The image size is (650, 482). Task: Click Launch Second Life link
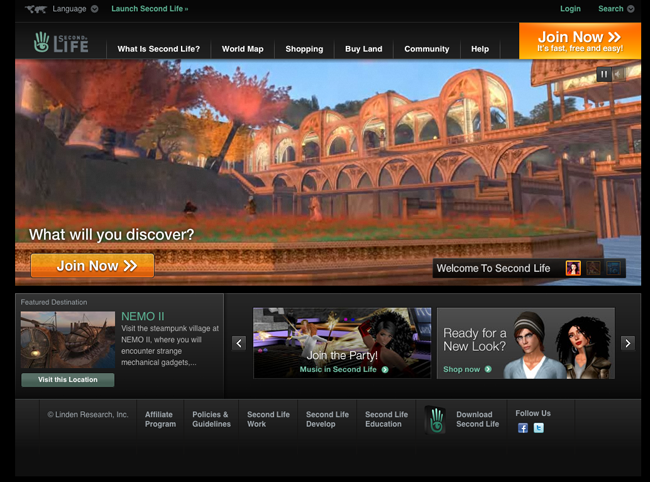pyautogui.click(x=150, y=9)
